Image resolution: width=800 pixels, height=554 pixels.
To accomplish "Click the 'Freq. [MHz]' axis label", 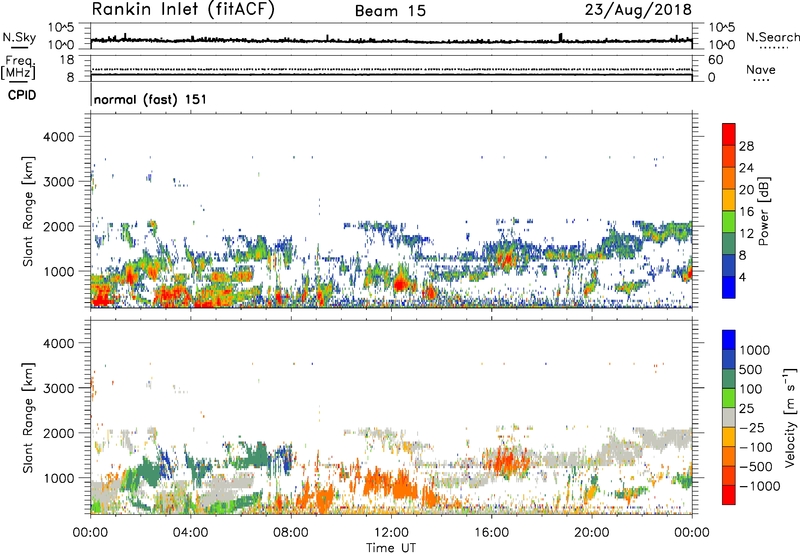I will coord(18,68).
